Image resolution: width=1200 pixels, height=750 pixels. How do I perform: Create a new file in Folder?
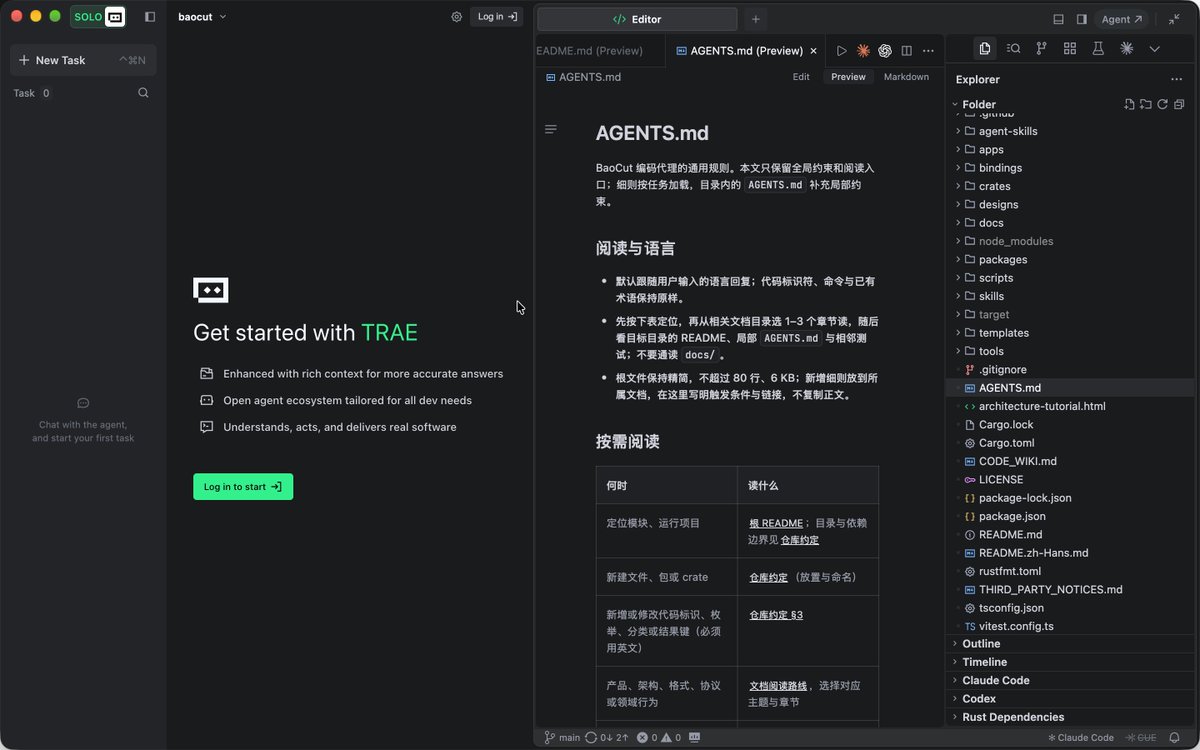coord(1129,104)
